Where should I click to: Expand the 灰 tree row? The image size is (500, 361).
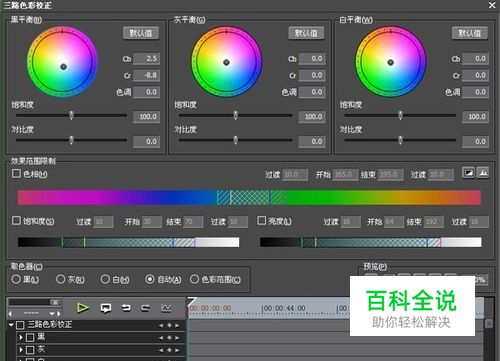(x=21, y=350)
